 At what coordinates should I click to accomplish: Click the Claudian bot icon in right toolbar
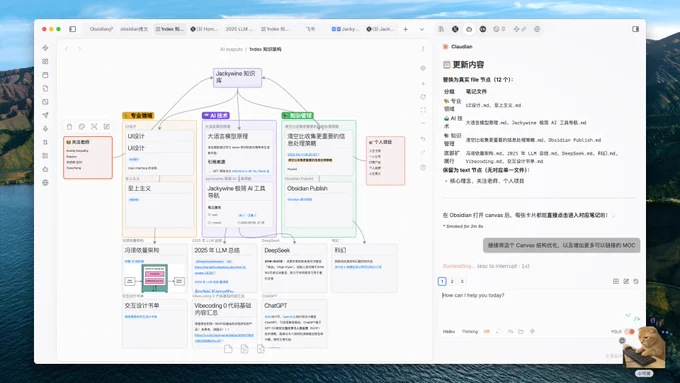(x=469, y=29)
